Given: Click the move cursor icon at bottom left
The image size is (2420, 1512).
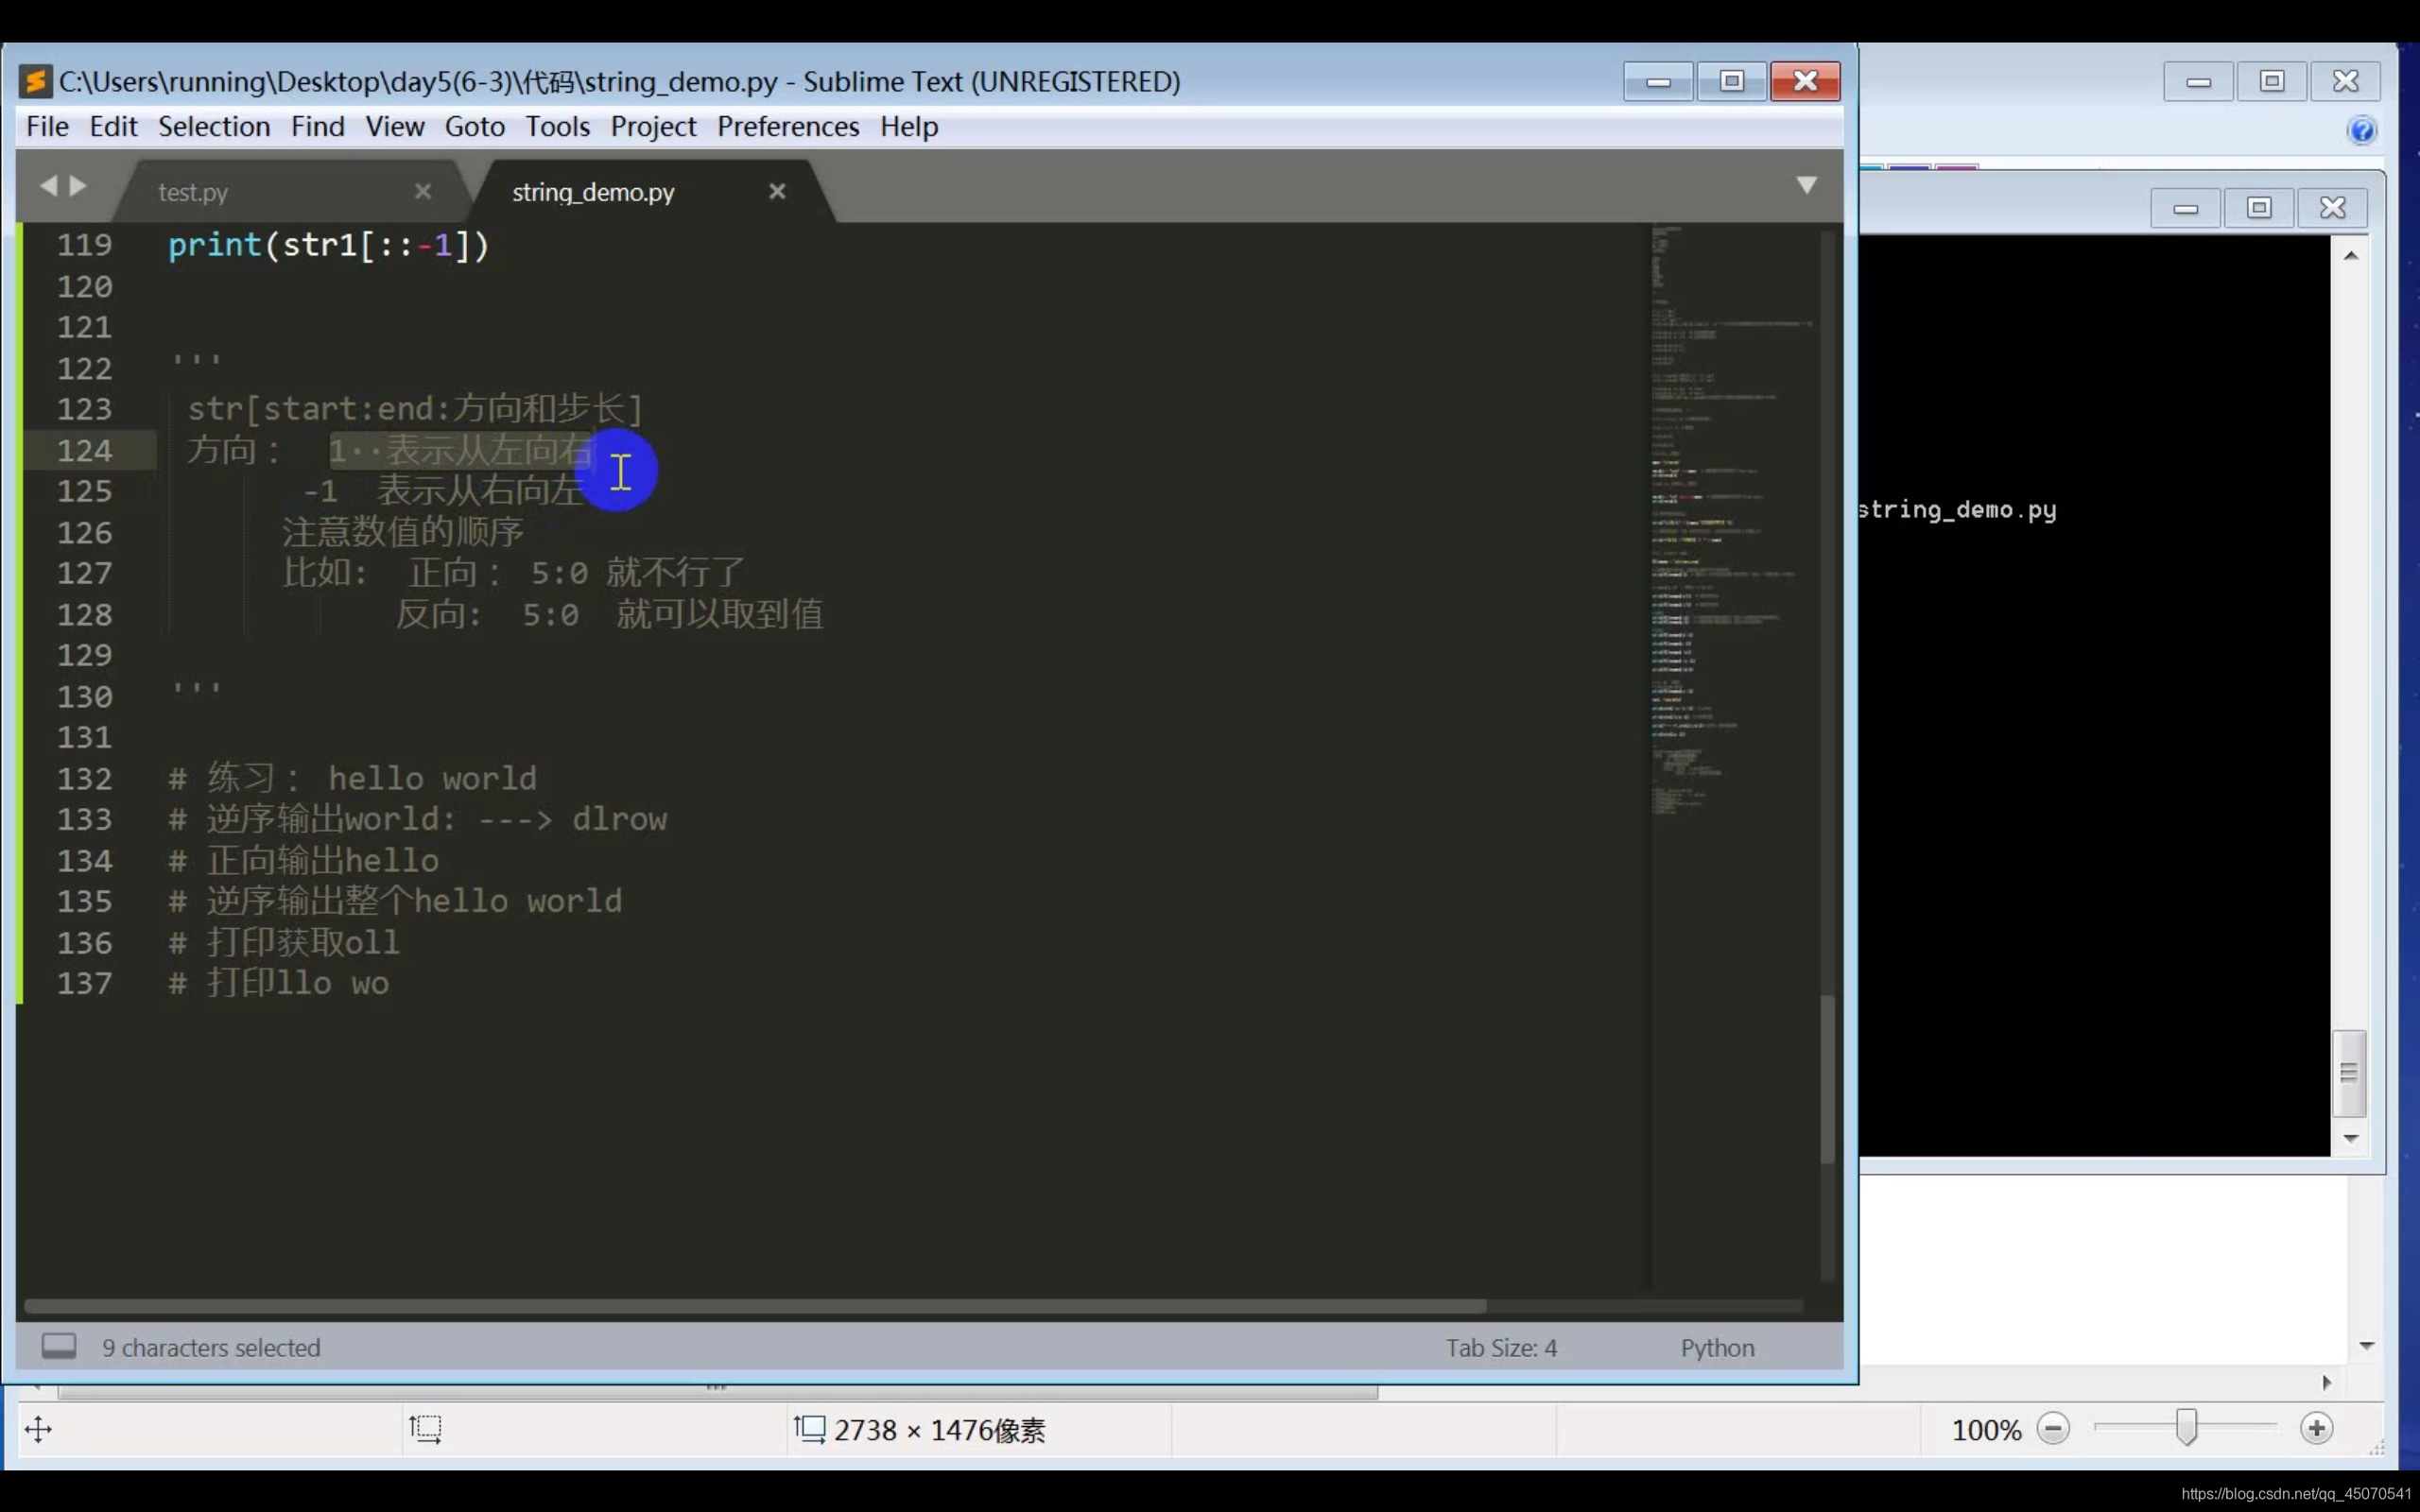Looking at the screenshot, I should pos(38,1429).
